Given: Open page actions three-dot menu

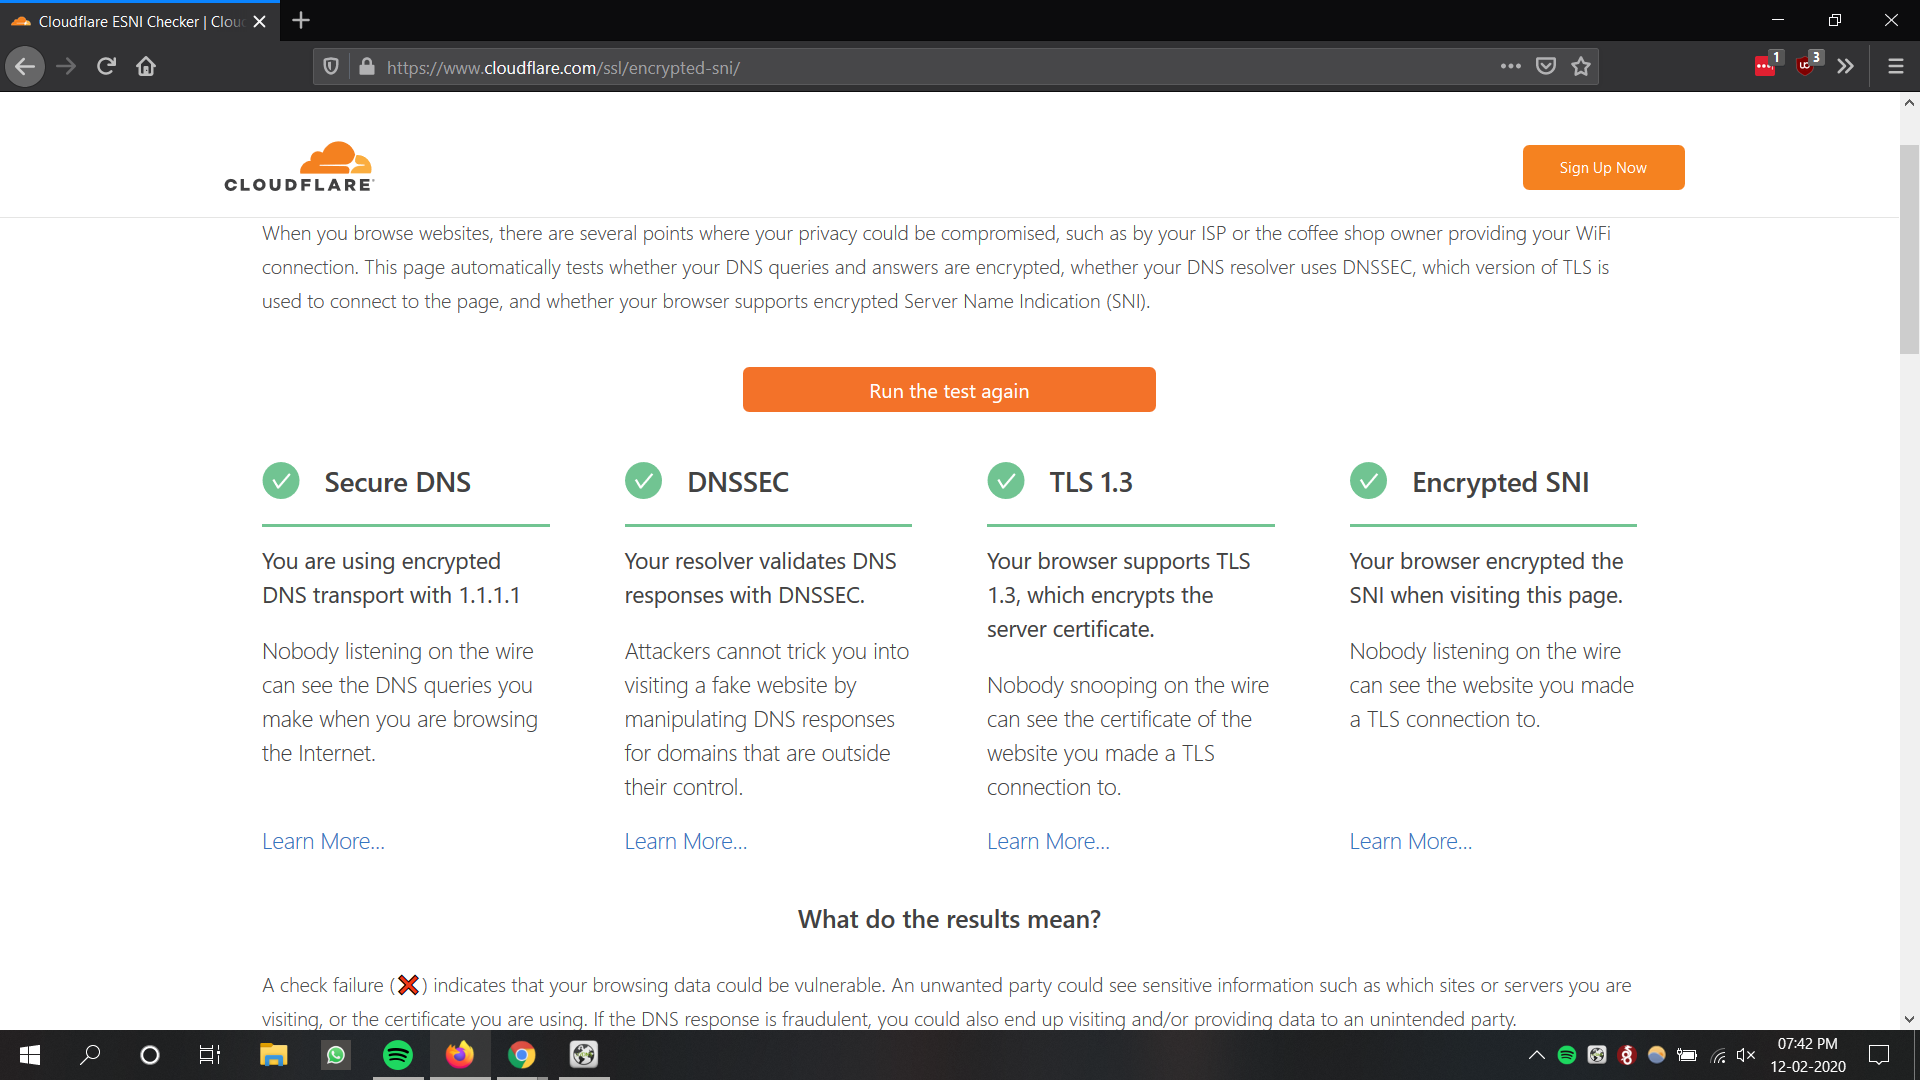Looking at the screenshot, I should tap(1510, 67).
